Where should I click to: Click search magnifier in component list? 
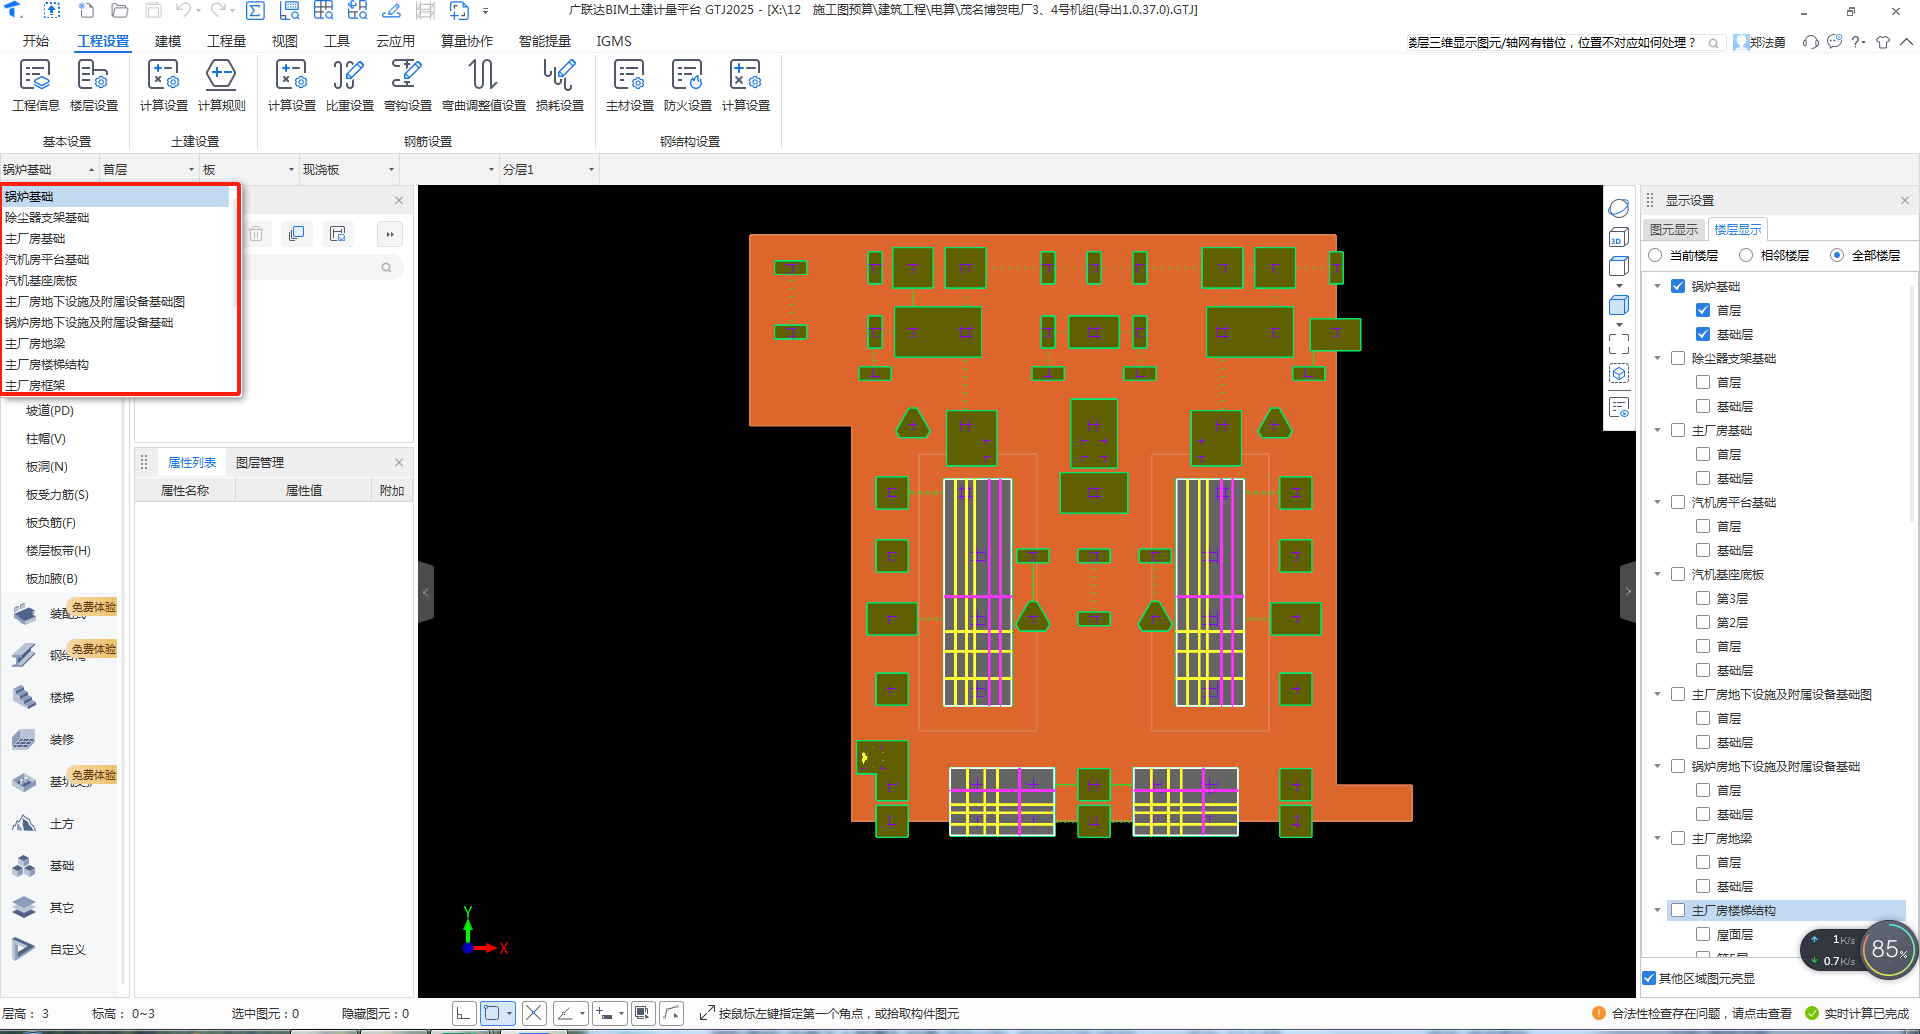coord(386,267)
